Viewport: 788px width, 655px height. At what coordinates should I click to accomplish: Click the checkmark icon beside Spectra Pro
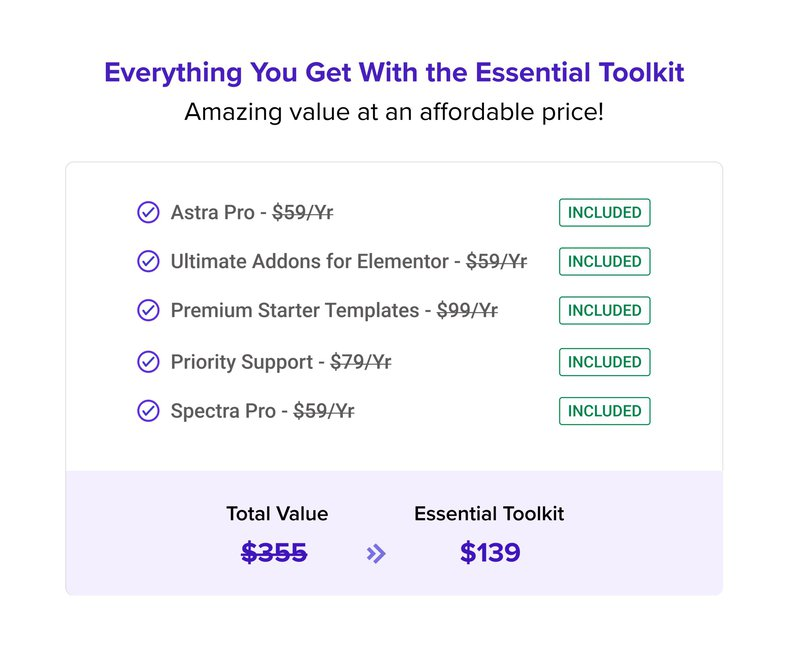tap(148, 411)
